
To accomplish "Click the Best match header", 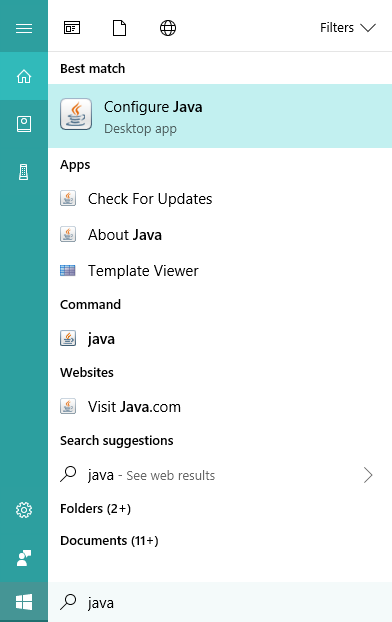I will point(92,69).
